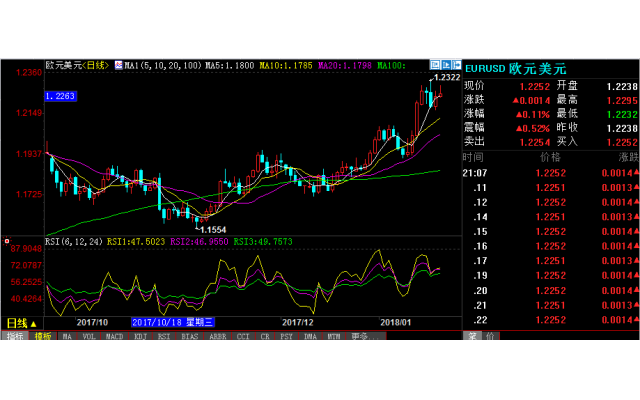
Task: Click the 开盘 value 1.2238
Action: point(622,87)
